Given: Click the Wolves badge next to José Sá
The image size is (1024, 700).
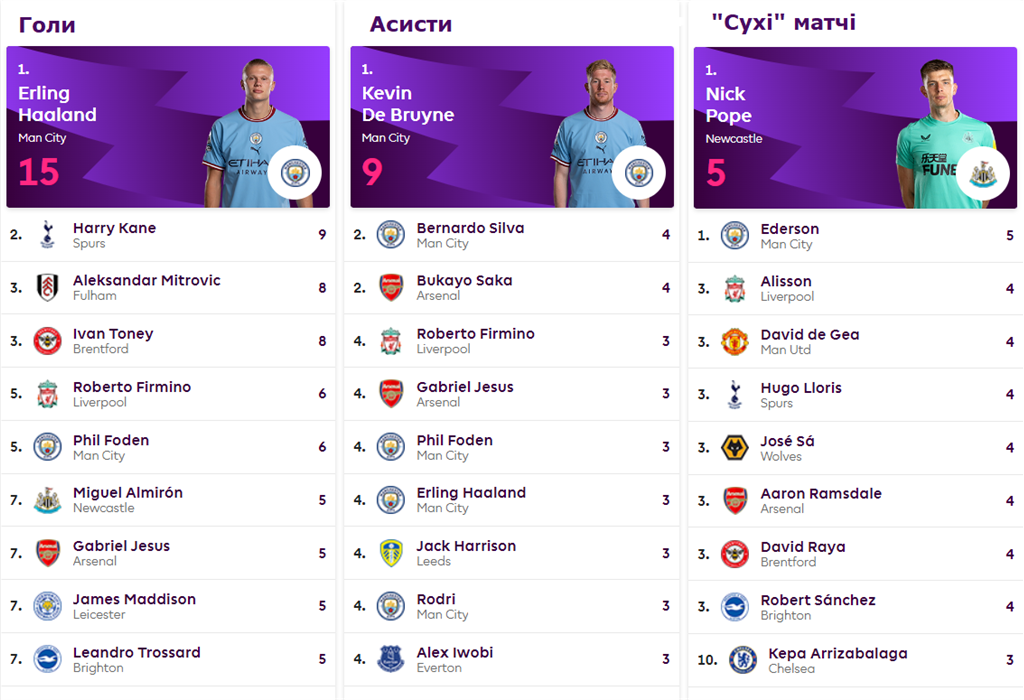Looking at the screenshot, I should (x=735, y=448).
